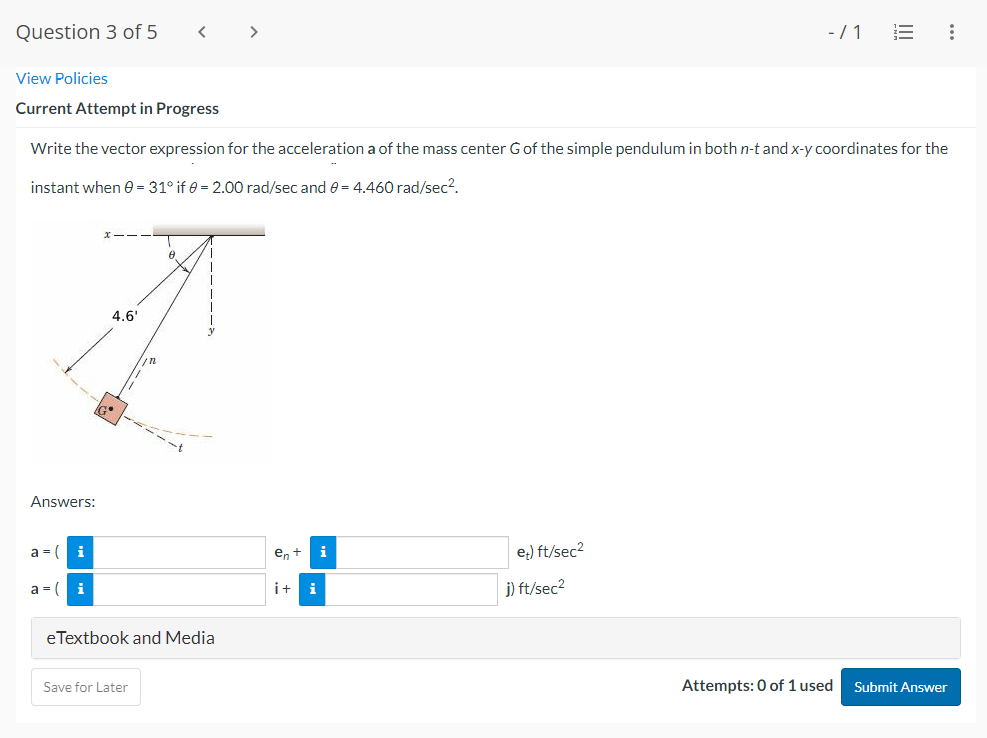Open the info hint beside the et coefficient field
Screen dimensions: 987x738
point(322,551)
